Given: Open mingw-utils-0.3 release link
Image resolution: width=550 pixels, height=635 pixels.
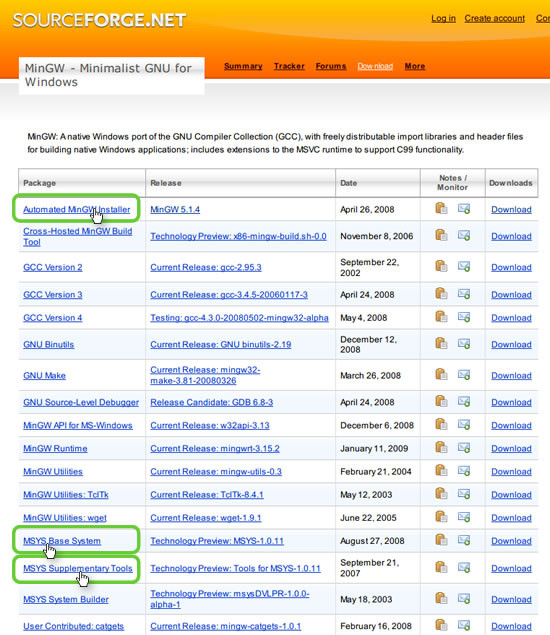Looking at the screenshot, I should pos(216,471).
